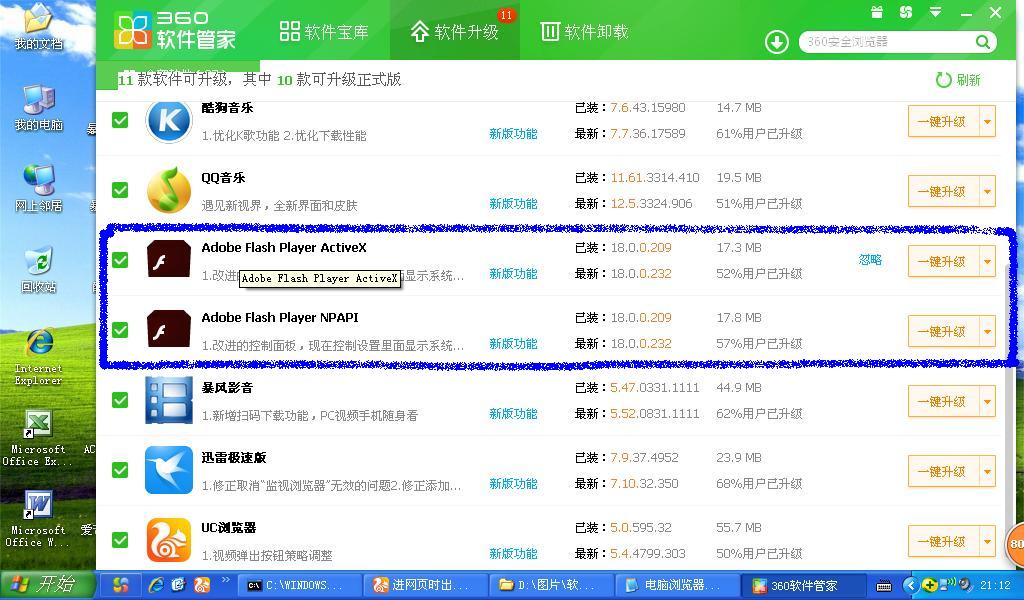
Task: Expand the 迅雷极速版 upgrade options arrow
Action: (987, 471)
